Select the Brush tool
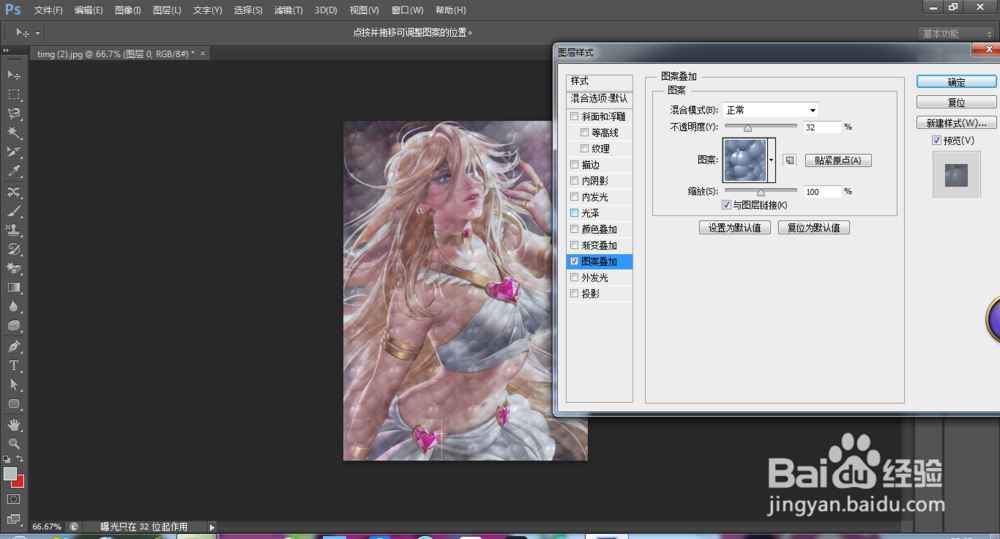Image resolution: width=1000 pixels, height=539 pixels. [x=13, y=210]
